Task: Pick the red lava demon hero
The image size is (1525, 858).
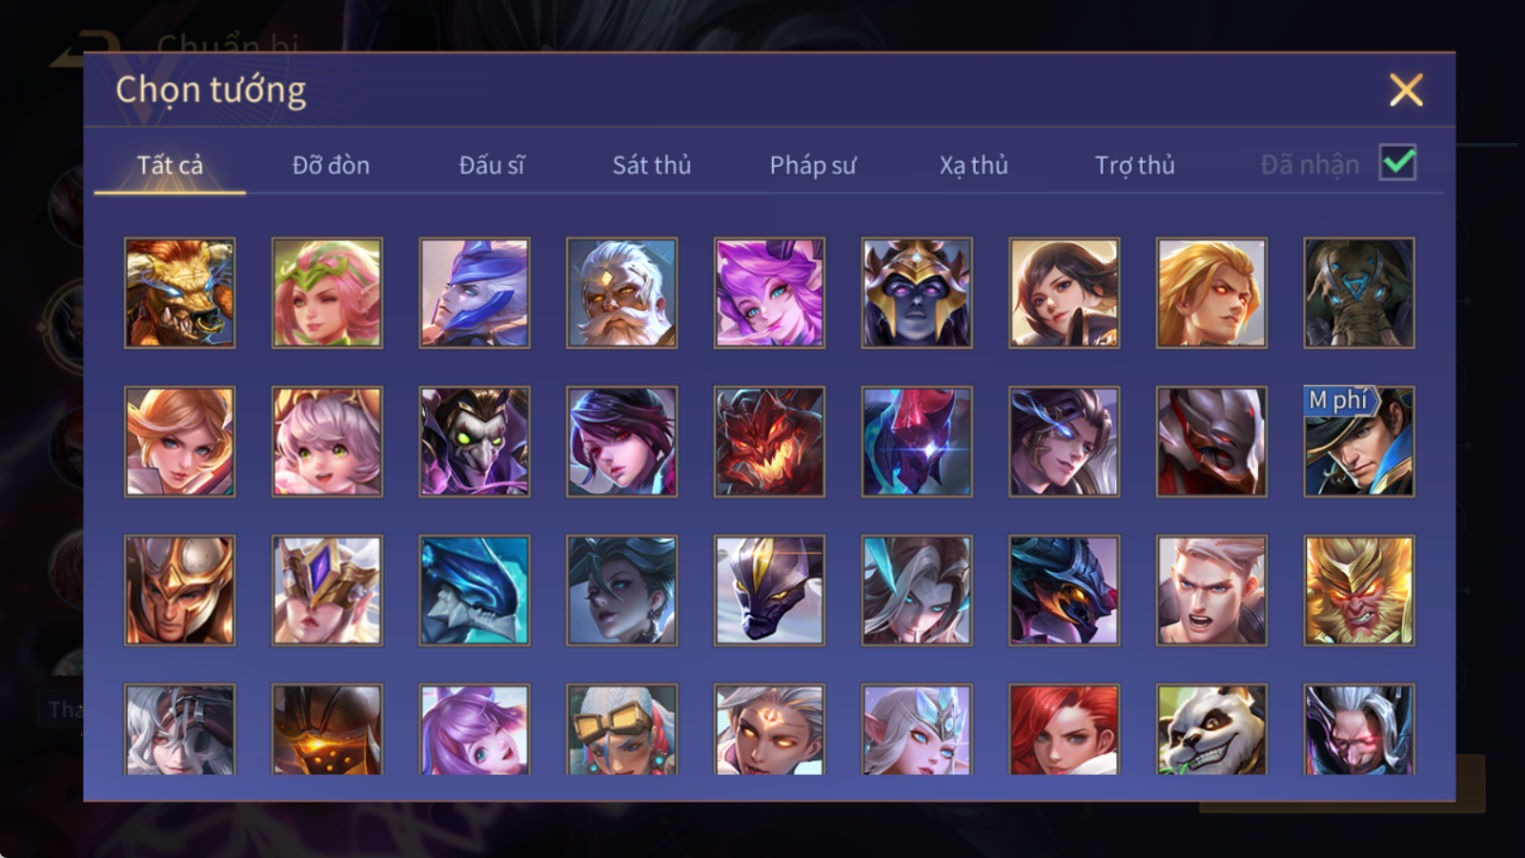Action: point(769,441)
